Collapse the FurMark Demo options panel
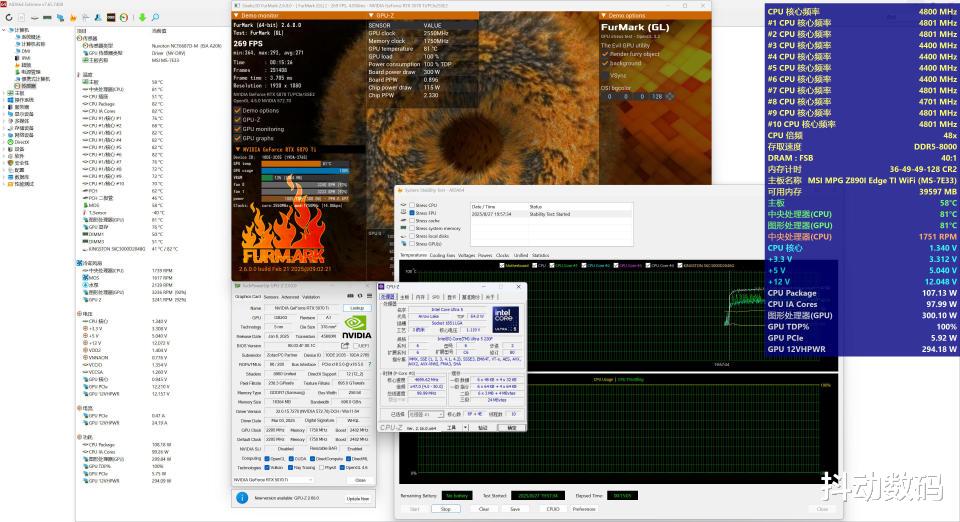The width and height of the screenshot is (960, 522). tap(603, 16)
